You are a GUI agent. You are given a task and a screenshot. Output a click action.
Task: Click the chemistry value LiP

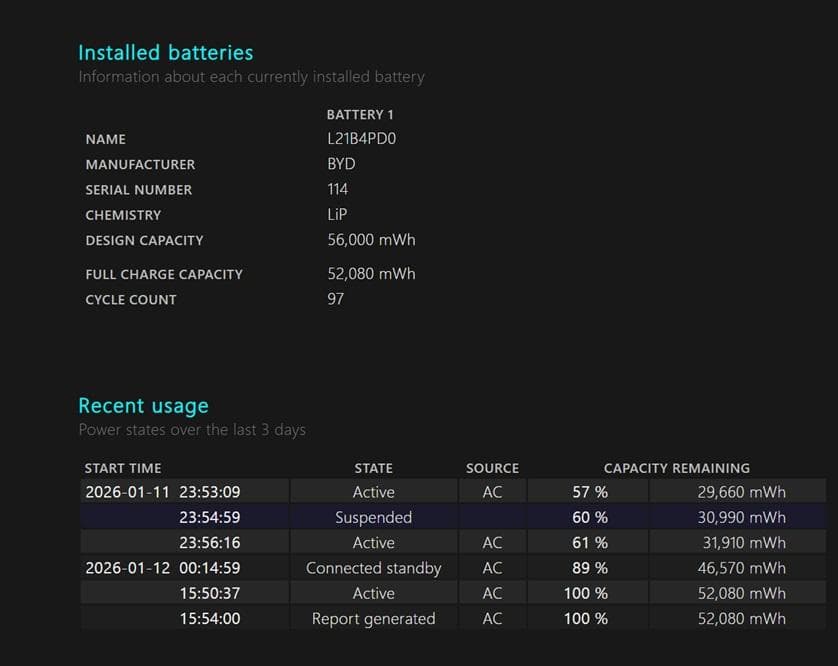click(337, 214)
